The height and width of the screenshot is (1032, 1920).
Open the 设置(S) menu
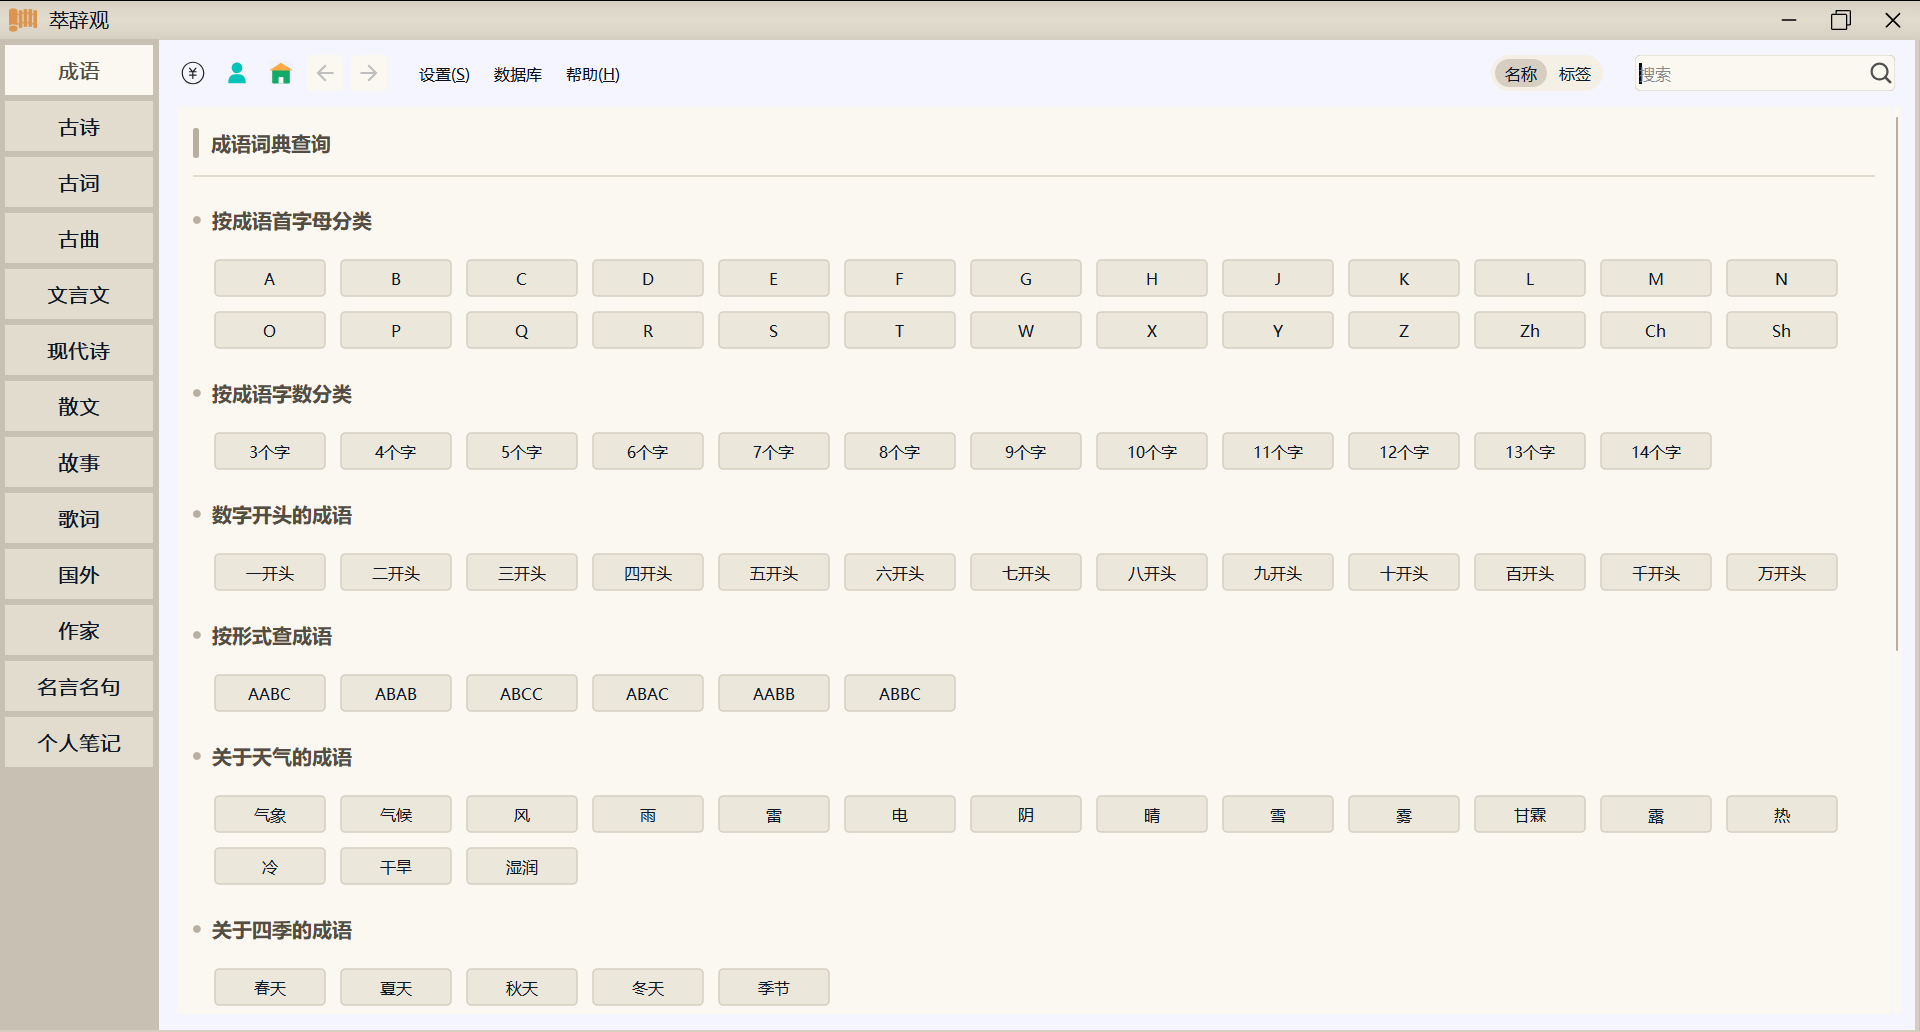(444, 74)
